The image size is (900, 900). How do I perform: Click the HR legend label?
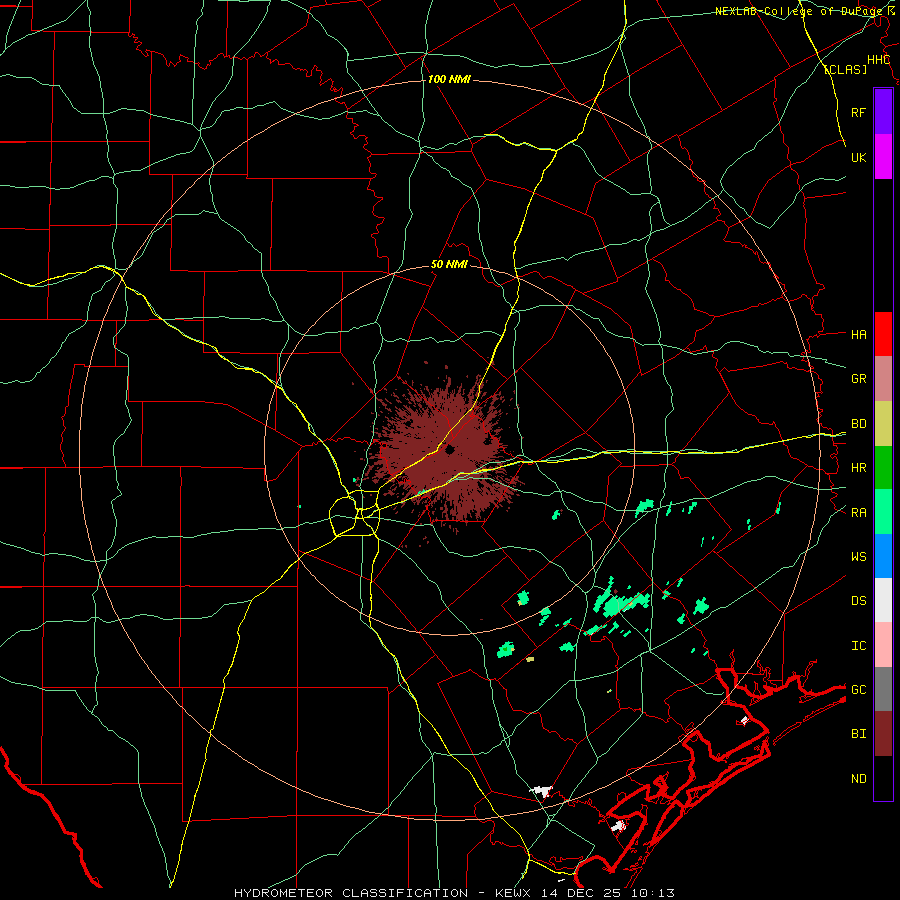858,468
